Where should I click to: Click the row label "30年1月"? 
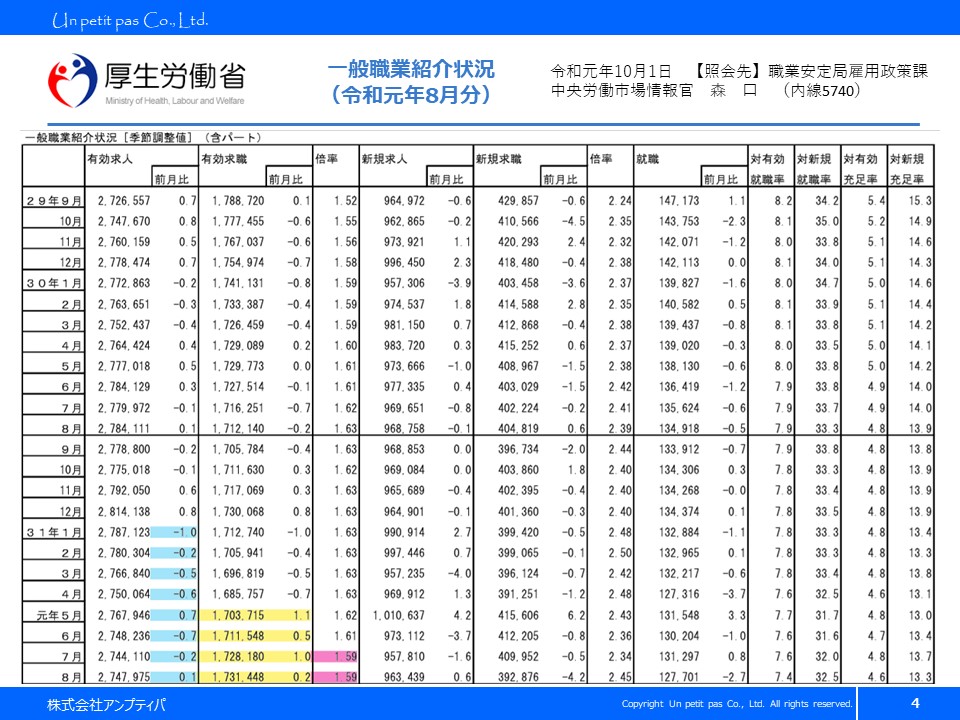click(x=54, y=283)
